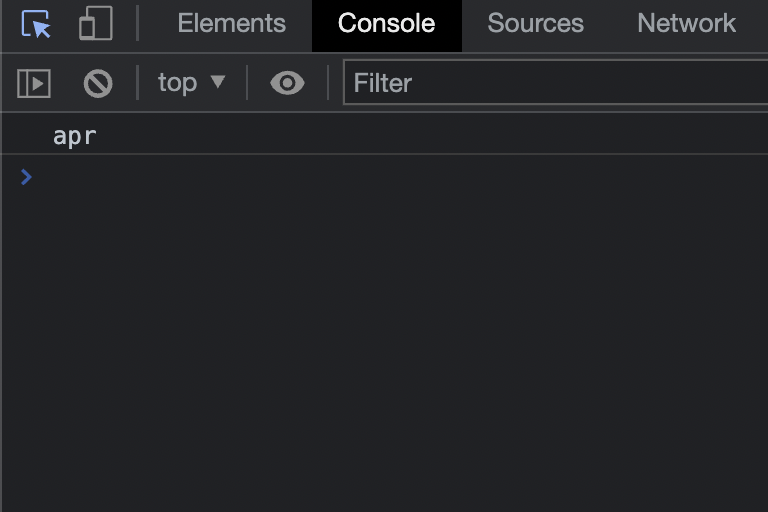The width and height of the screenshot is (768, 512).
Task: Show the console sidebar panel icon
Action: coord(34,83)
